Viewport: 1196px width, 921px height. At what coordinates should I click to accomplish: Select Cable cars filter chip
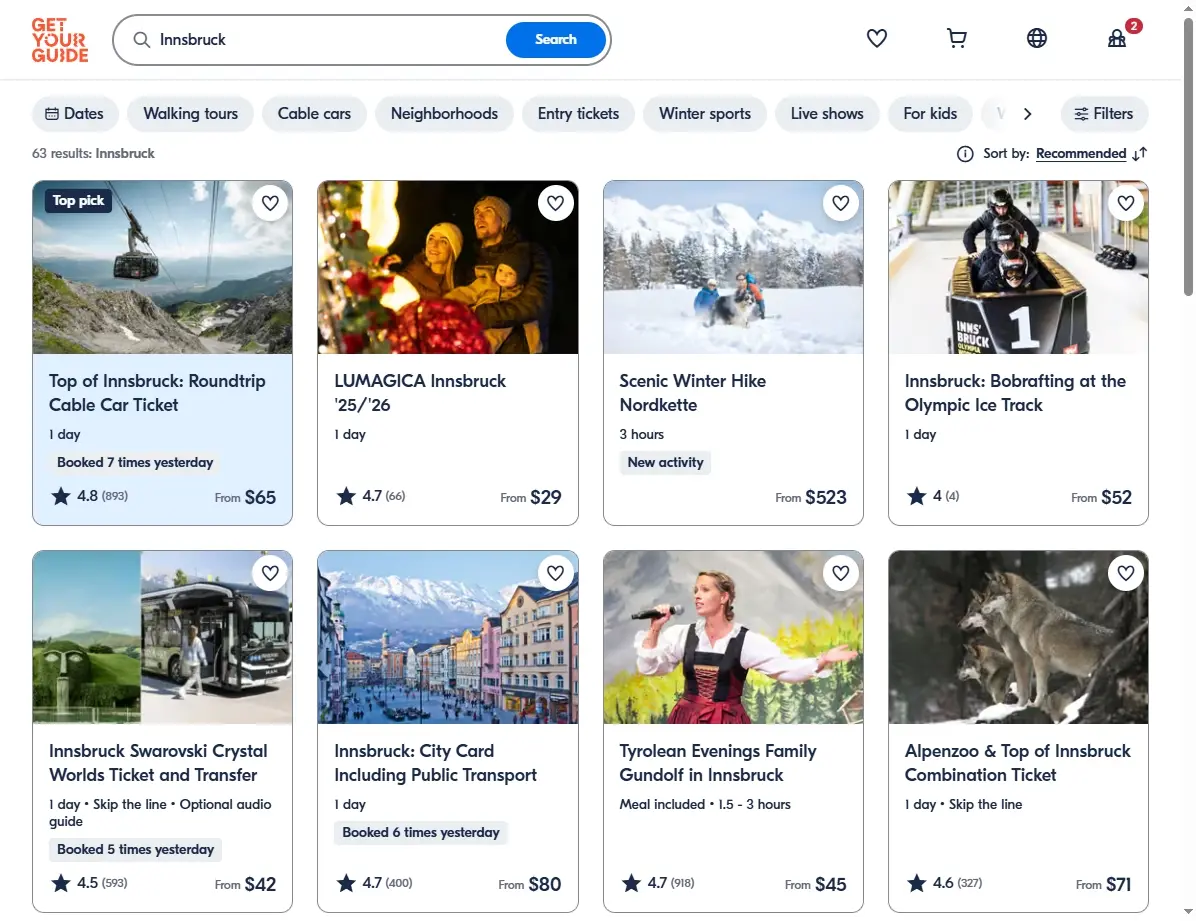point(314,114)
